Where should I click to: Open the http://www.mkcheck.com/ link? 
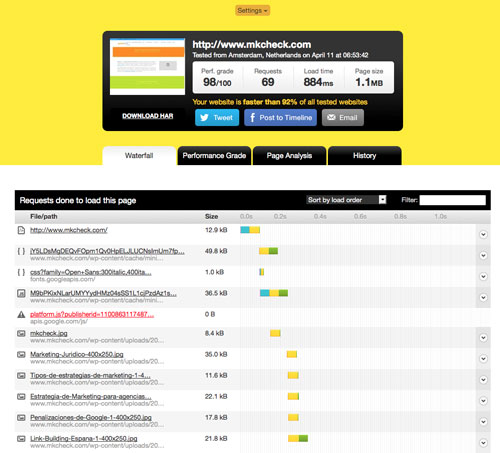(x=69, y=230)
